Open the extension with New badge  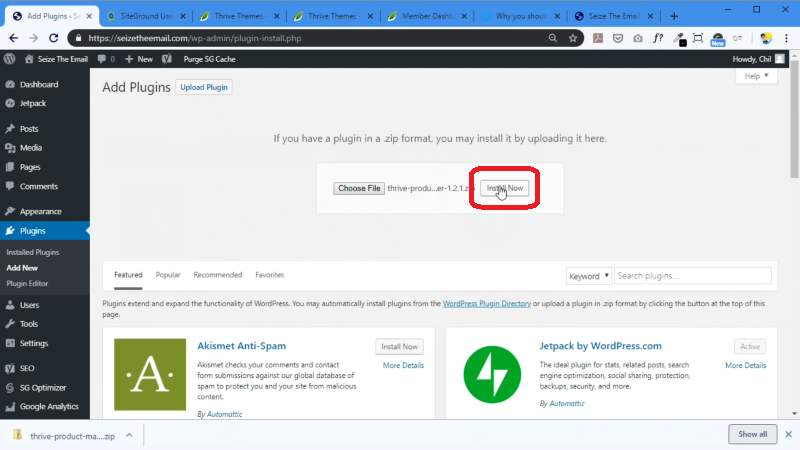[x=718, y=39]
